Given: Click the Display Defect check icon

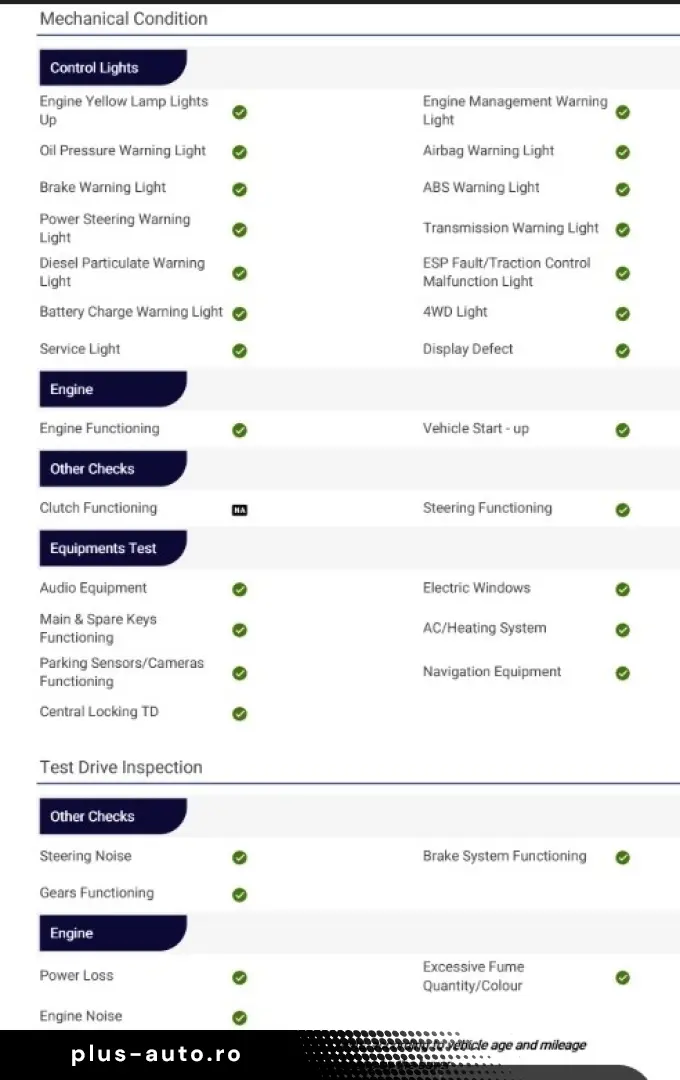Looking at the screenshot, I should 623,350.
